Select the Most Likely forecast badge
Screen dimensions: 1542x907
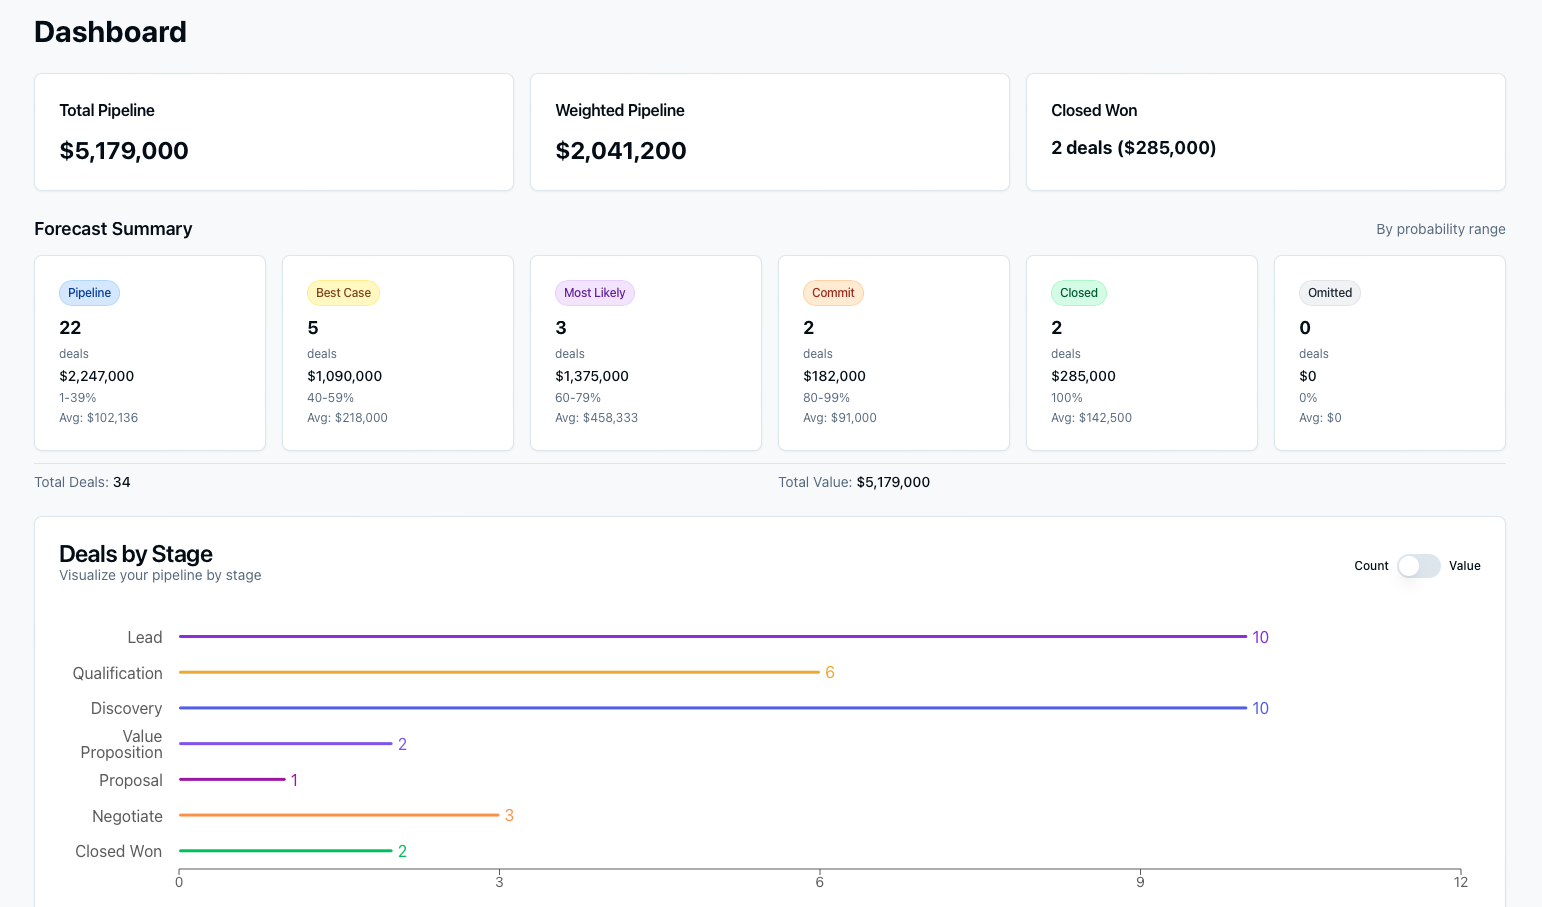(x=594, y=293)
